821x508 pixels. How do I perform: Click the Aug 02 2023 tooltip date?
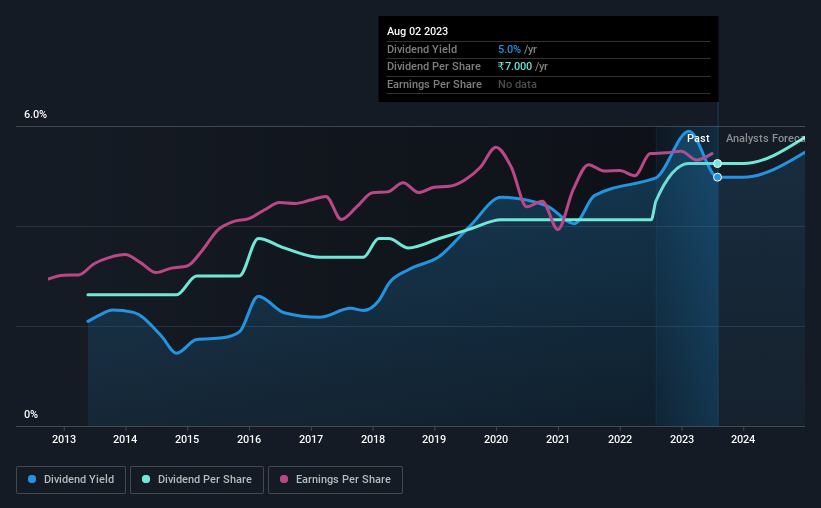417,31
